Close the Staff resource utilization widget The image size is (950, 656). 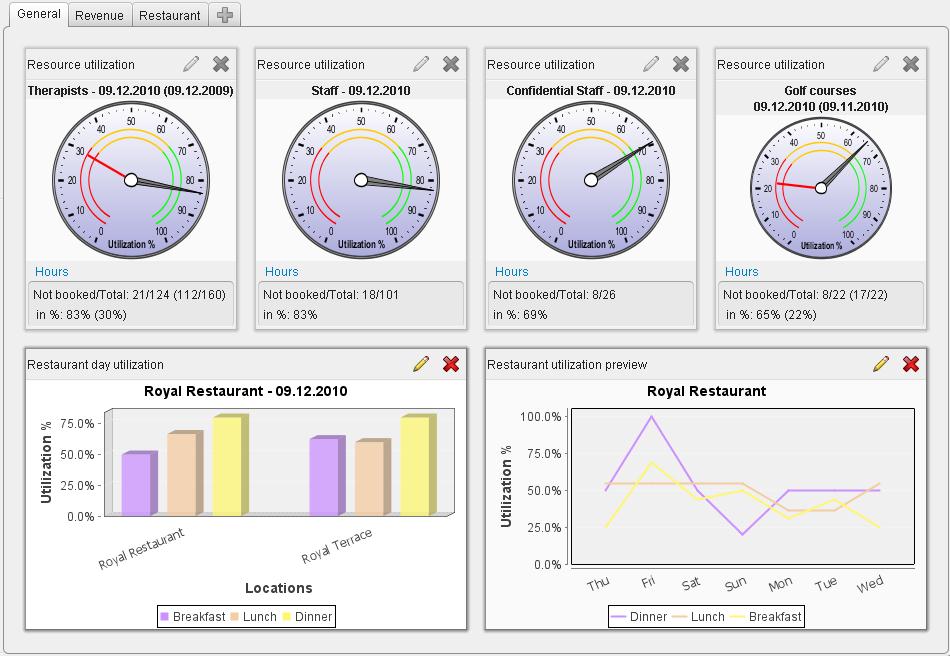pyautogui.click(x=451, y=64)
